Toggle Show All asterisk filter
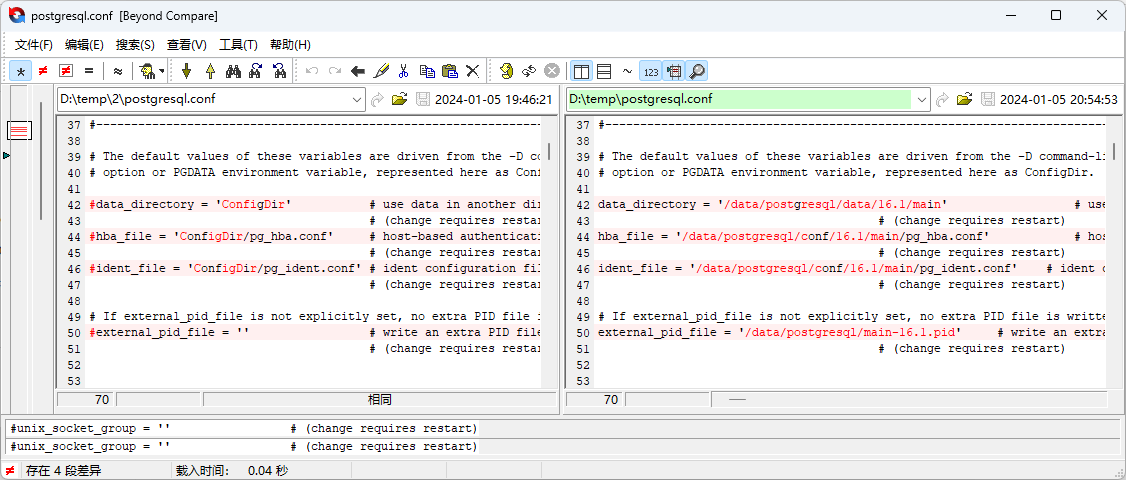Screen dimensions: 1126x480 [20, 71]
